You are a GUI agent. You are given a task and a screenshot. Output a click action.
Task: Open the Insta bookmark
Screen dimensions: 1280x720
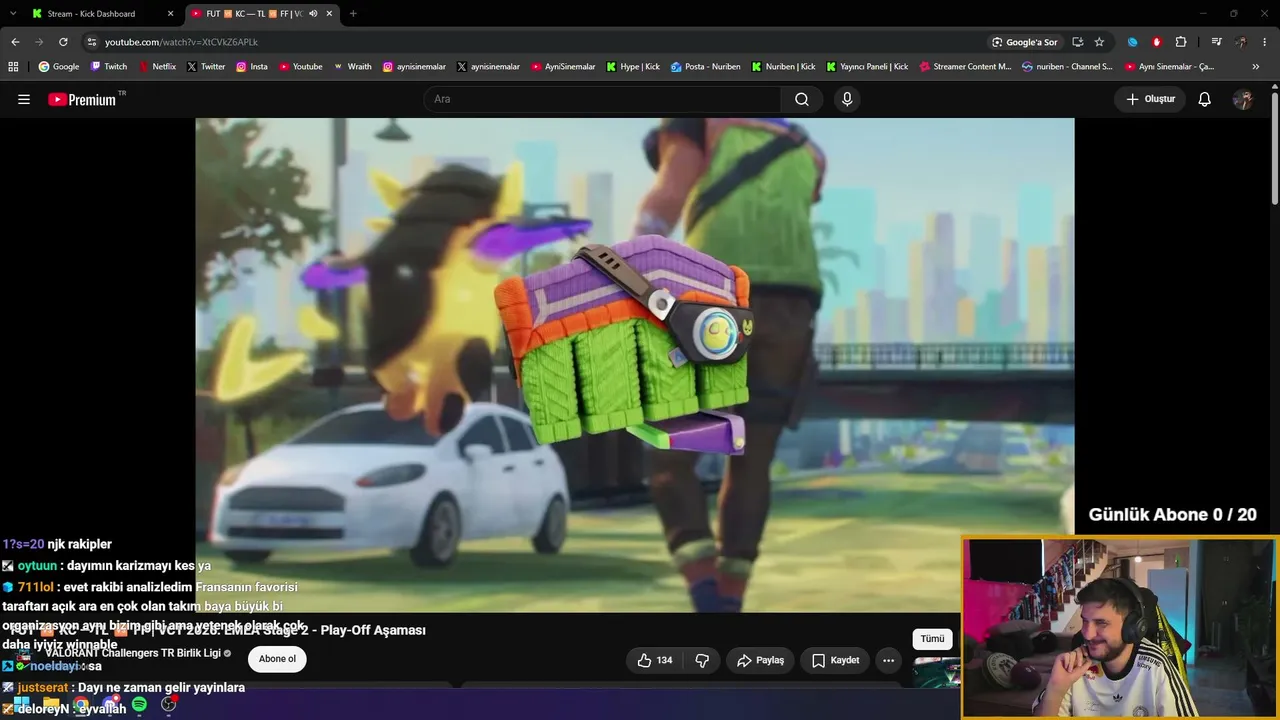click(252, 67)
